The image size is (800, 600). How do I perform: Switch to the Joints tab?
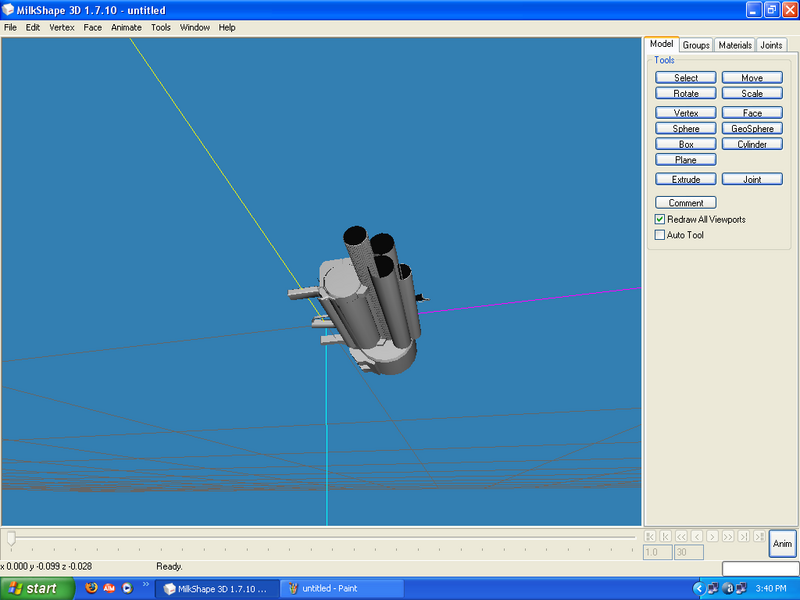pyautogui.click(x=771, y=45)
